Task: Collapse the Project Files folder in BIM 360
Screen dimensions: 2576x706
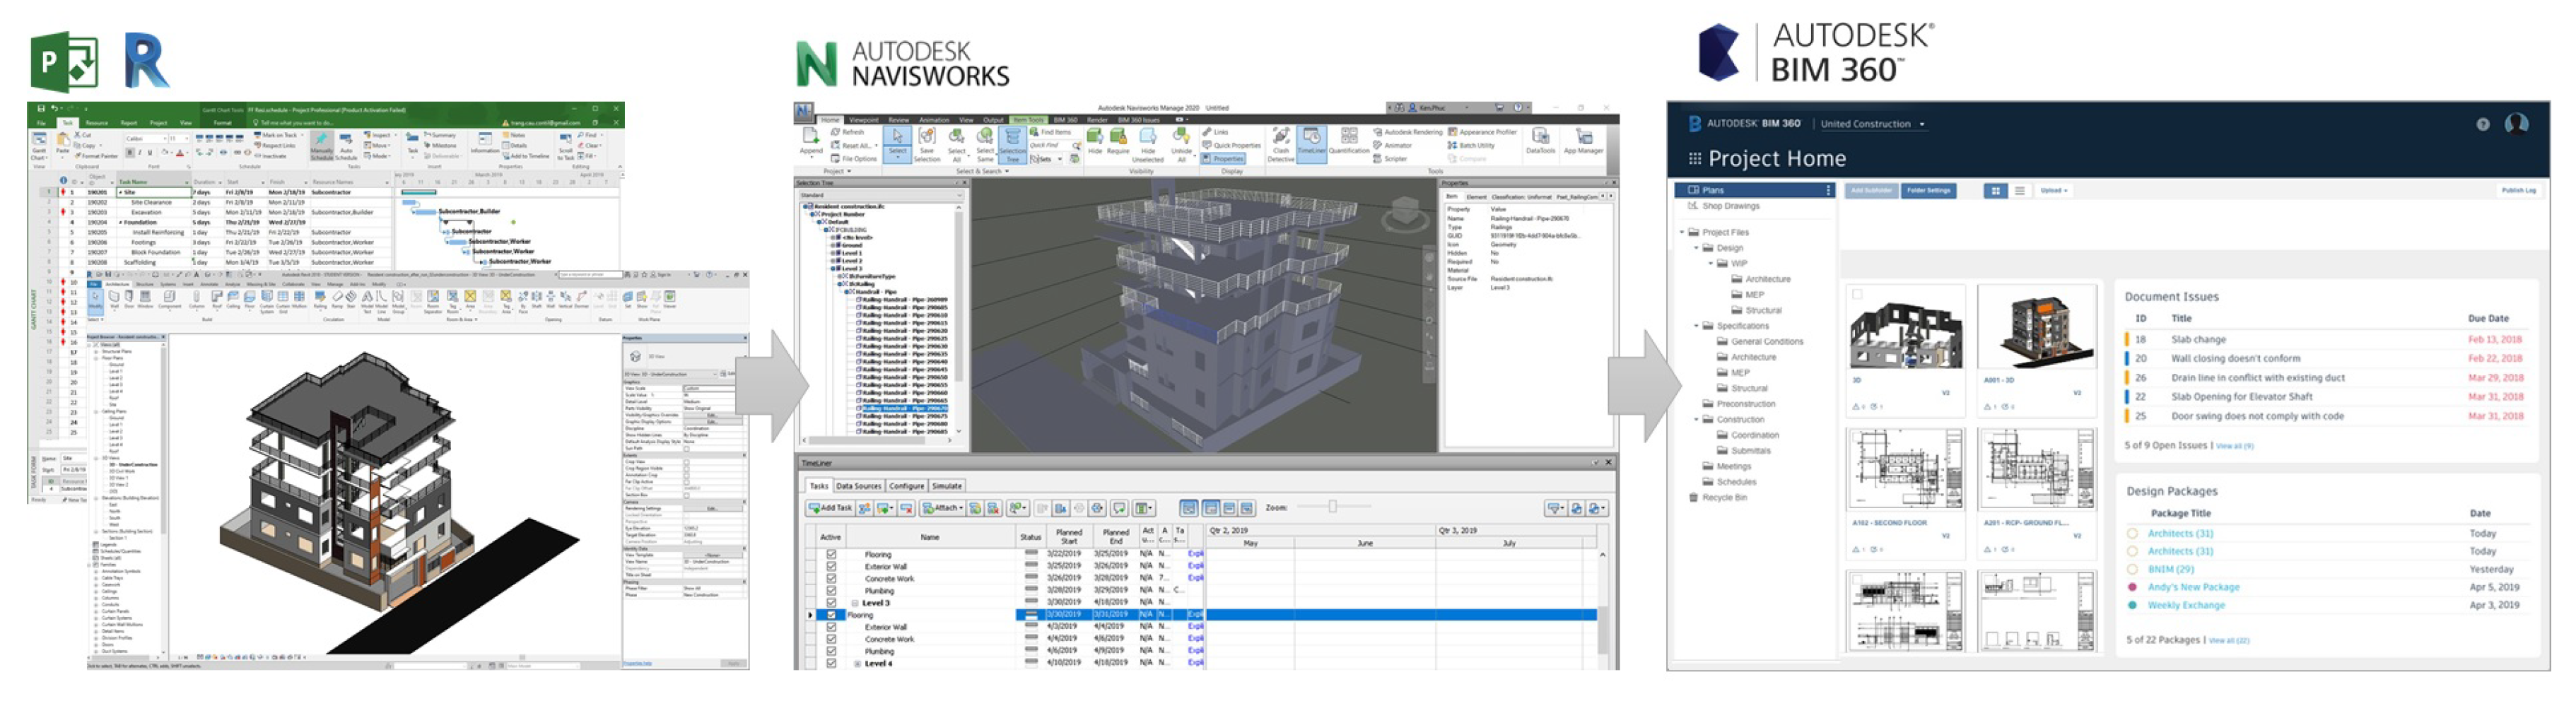Action: (1682, 232)
